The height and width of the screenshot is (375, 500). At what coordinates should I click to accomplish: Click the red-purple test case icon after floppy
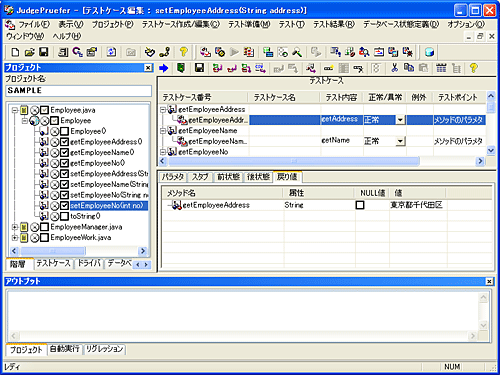point(217,68)
